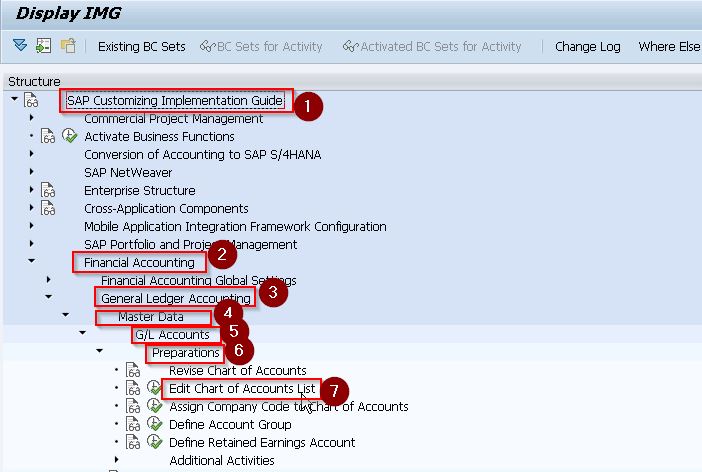This screenshot has height=472, width=702.
Task: Select Master Data row text
Action: click(x=151, y=317)
